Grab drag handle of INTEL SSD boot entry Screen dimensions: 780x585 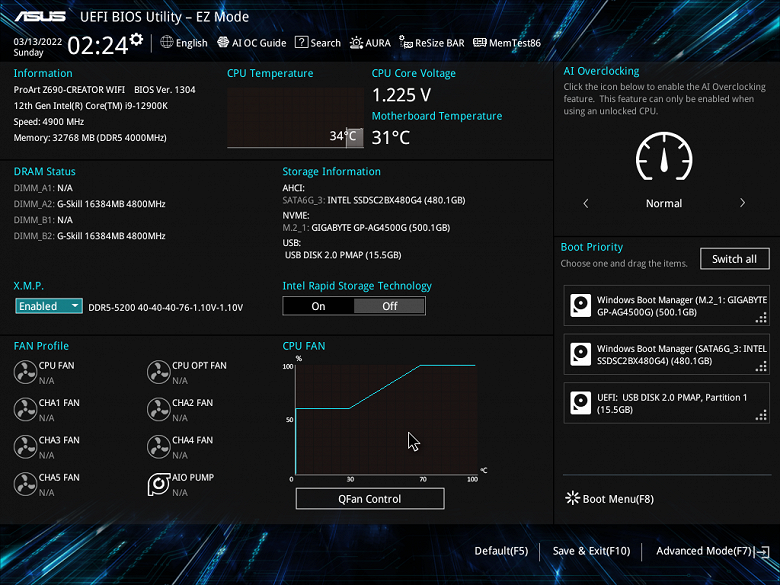coord(761,367)
